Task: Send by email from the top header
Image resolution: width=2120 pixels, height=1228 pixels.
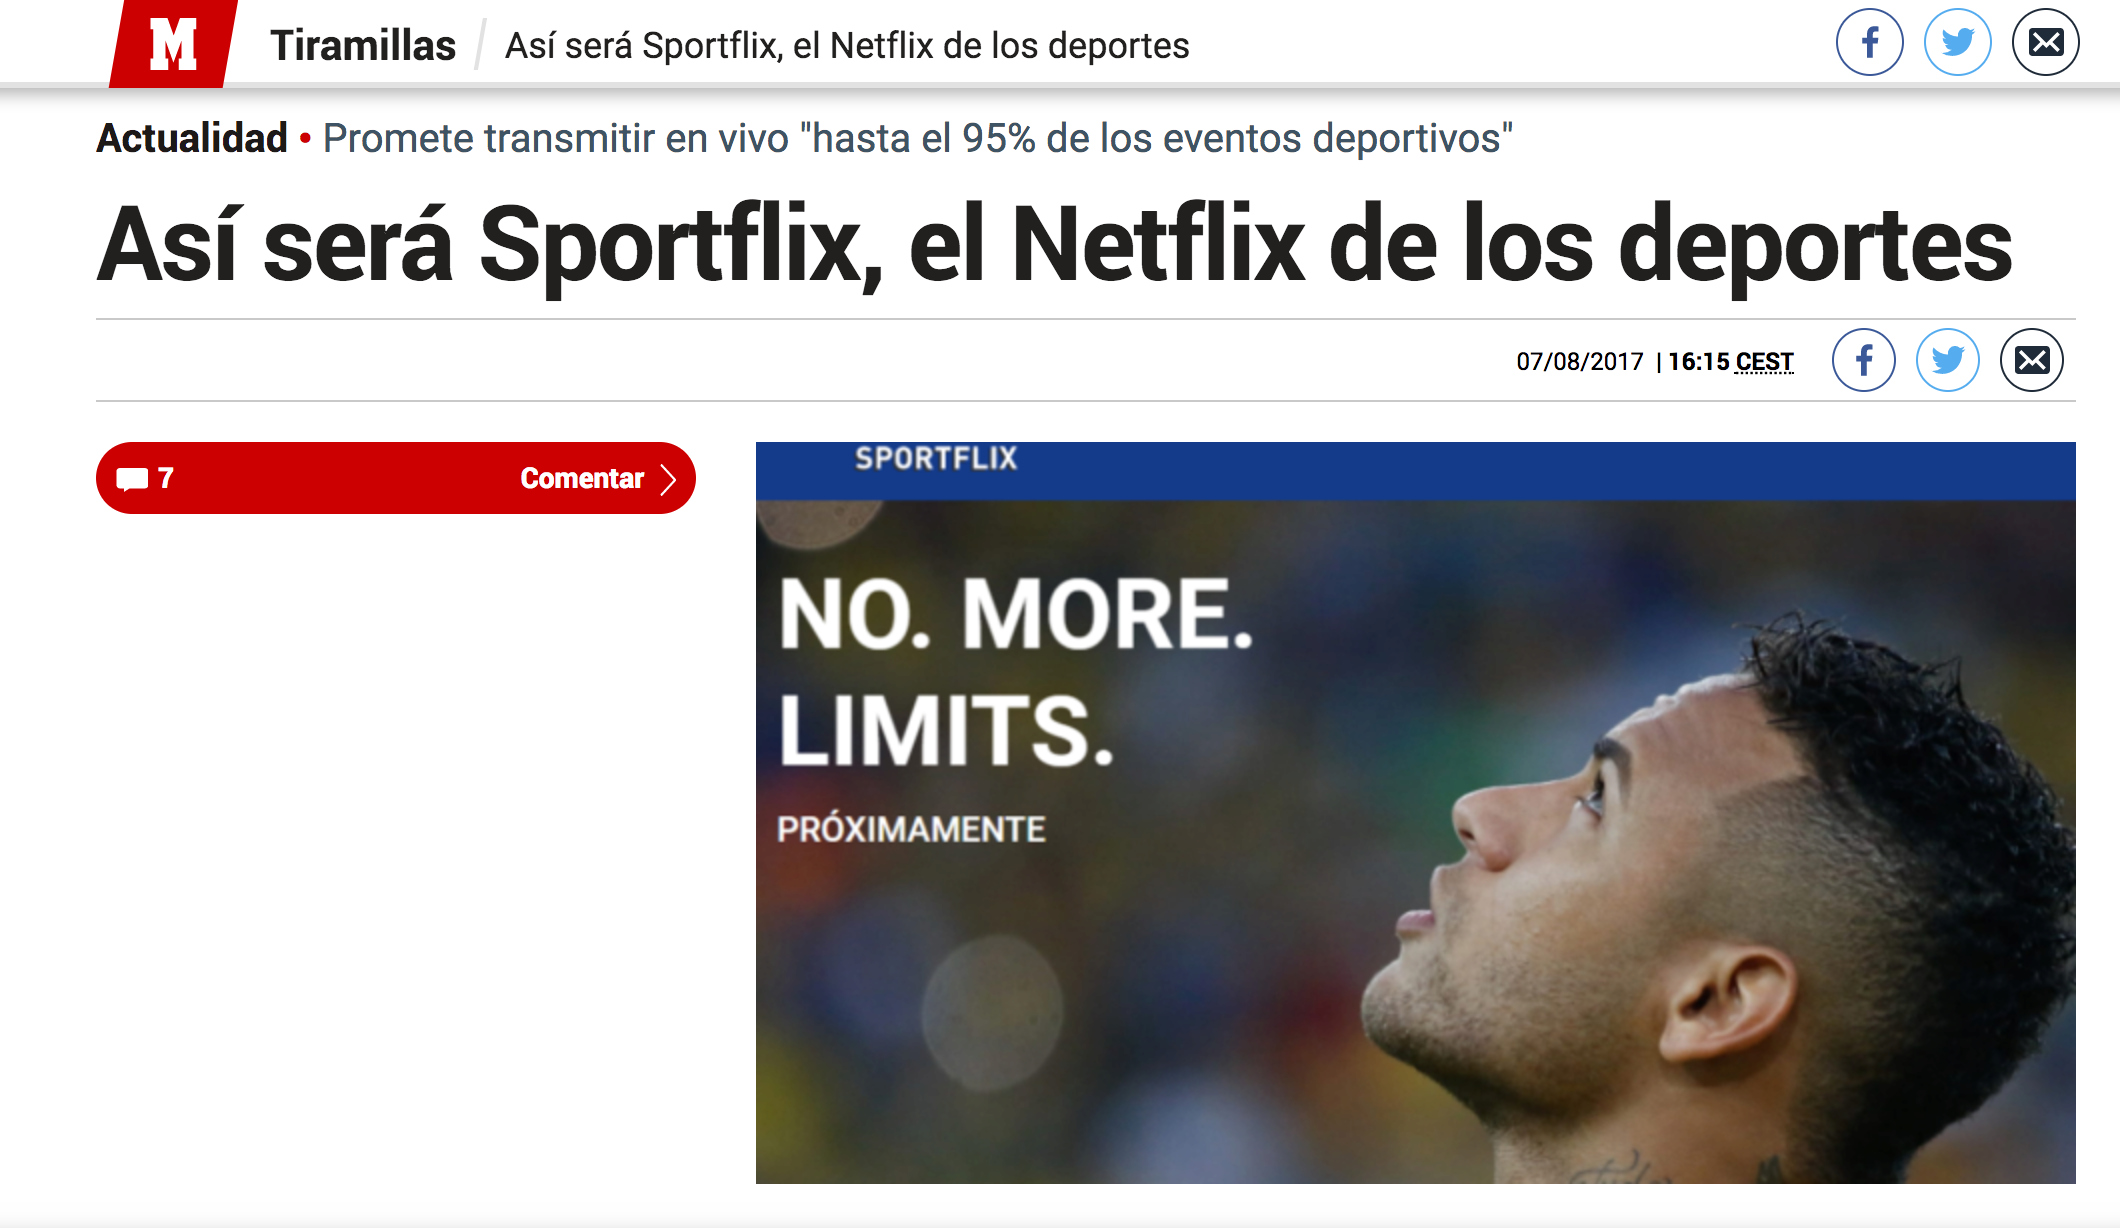Action: [x=2045, y=42]
